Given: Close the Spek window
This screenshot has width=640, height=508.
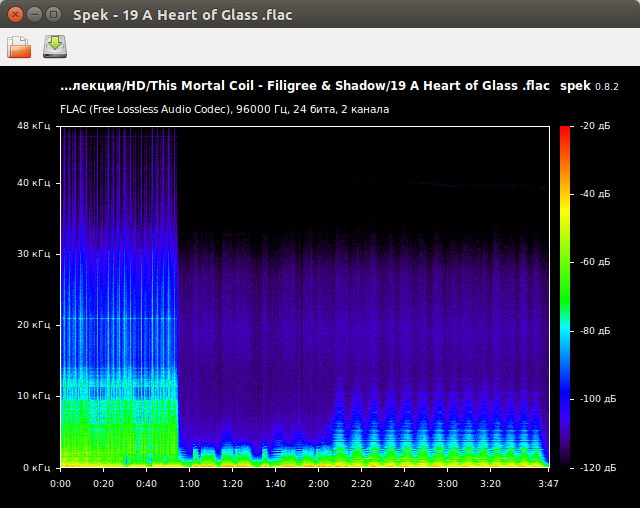Looking at the screenshot, I should tap(15, 14).
